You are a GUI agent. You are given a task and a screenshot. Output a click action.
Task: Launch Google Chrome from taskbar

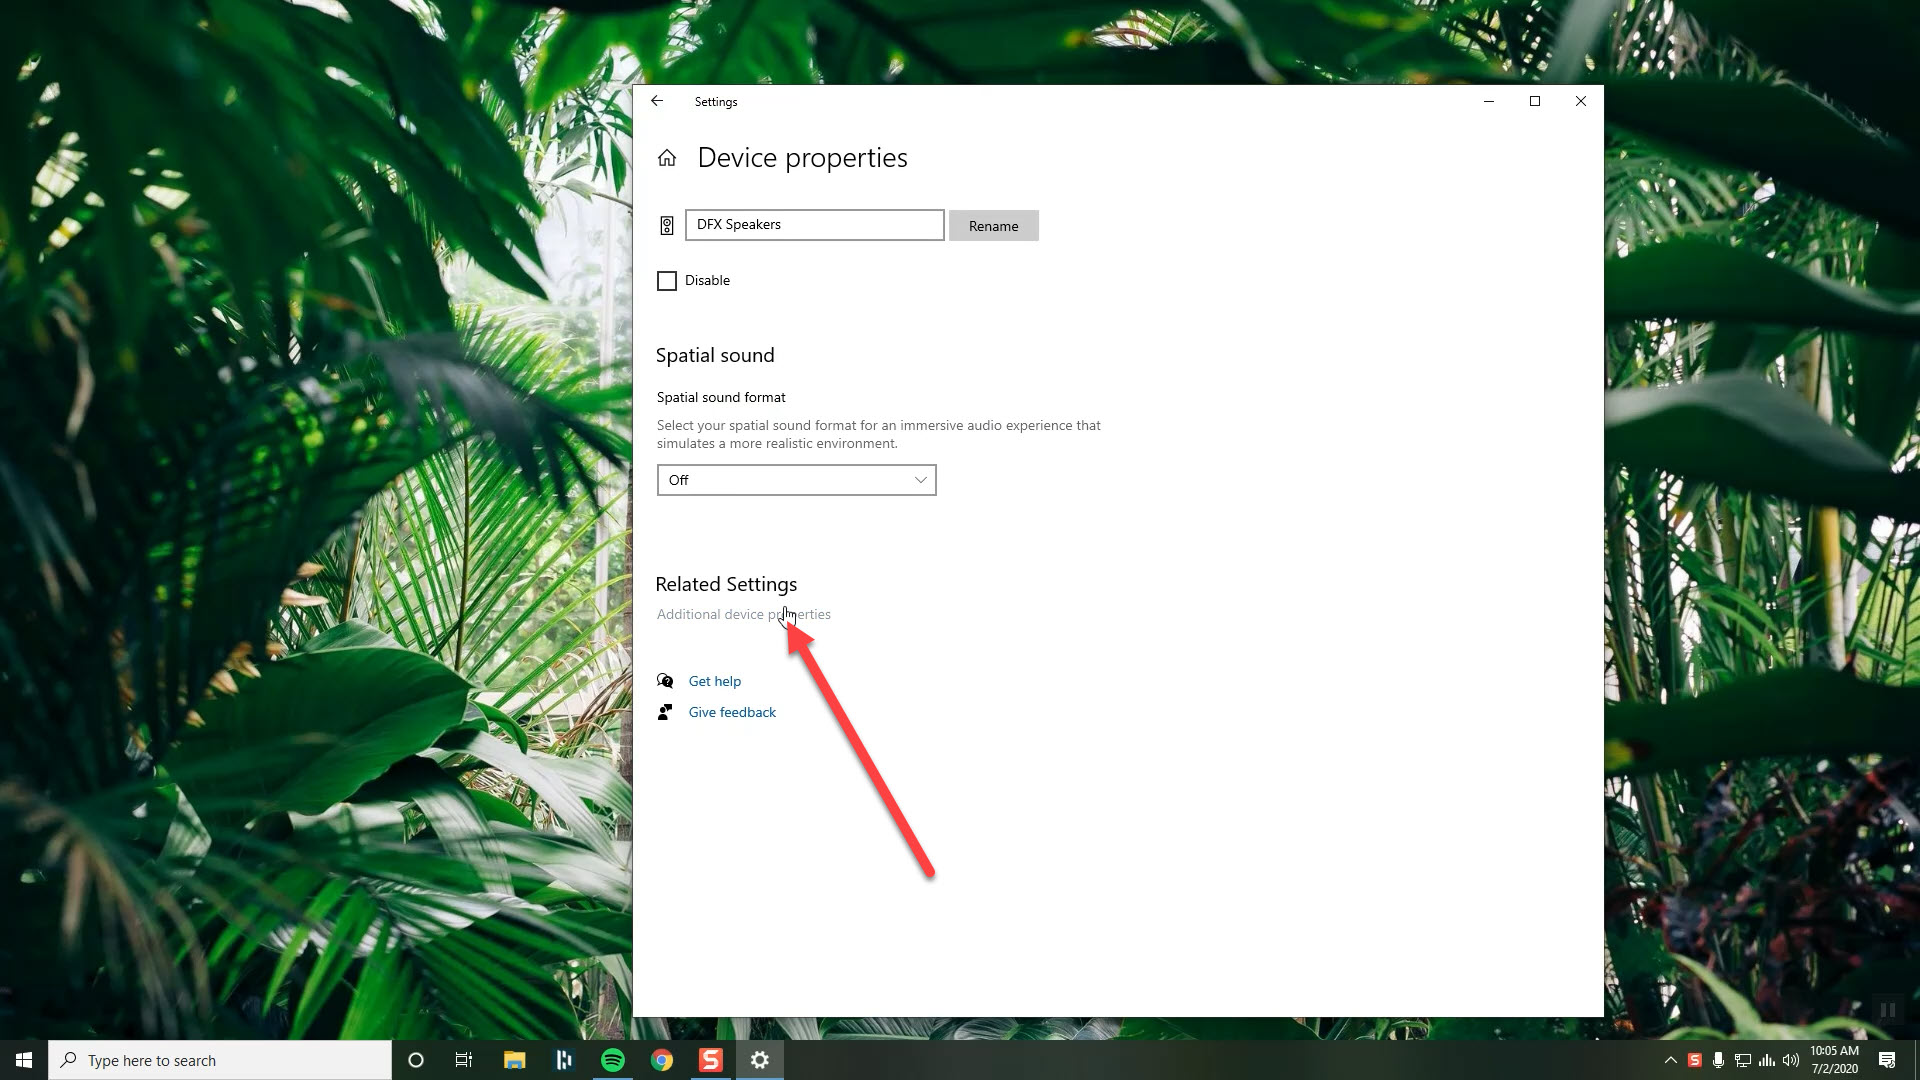tap(662, 1060)
